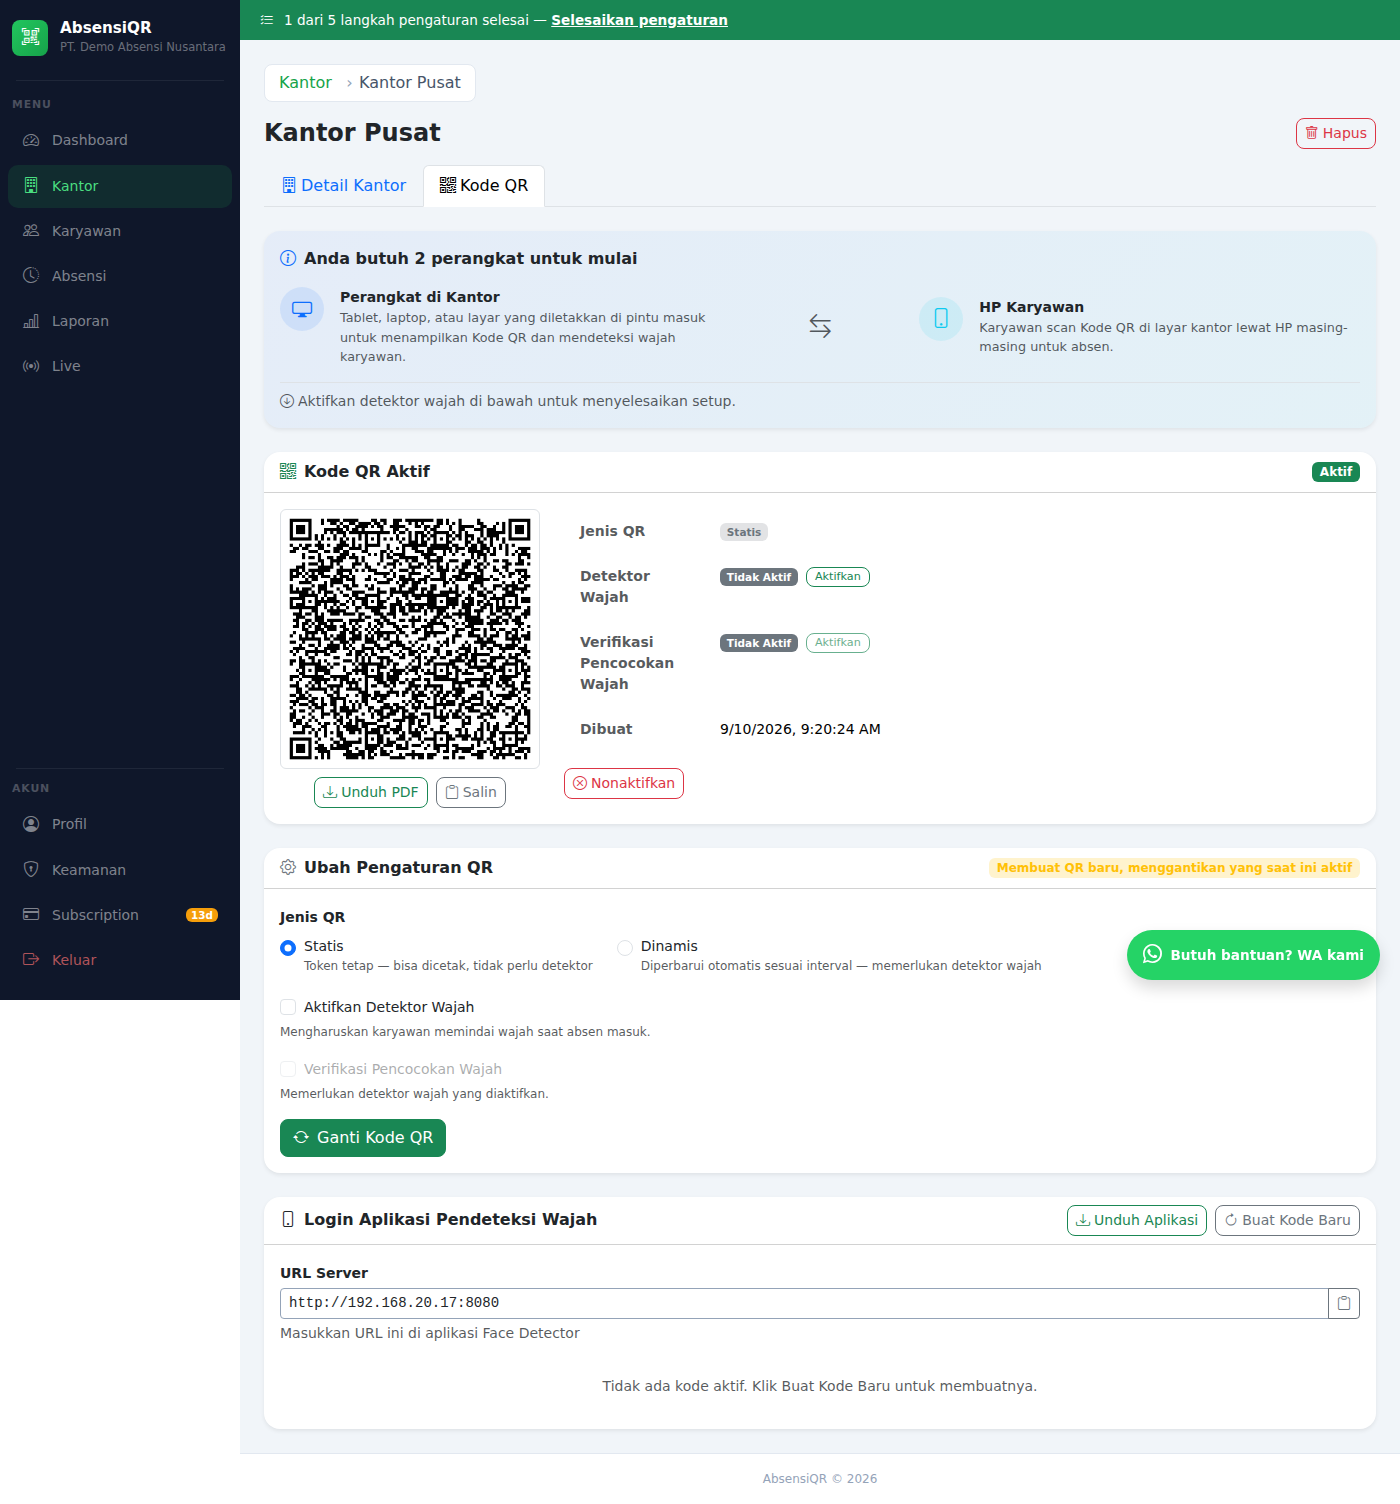
Task: Enable the Aktifkan Detektor Wajah checkbox
Action: pos(288,1007)
